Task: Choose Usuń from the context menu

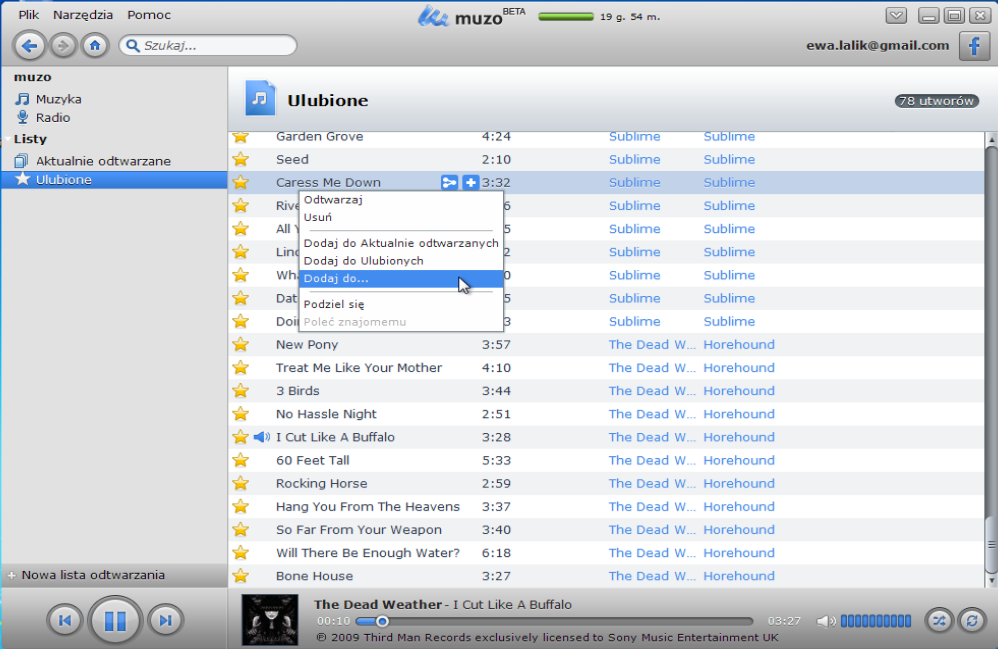Action: point(401,218)
